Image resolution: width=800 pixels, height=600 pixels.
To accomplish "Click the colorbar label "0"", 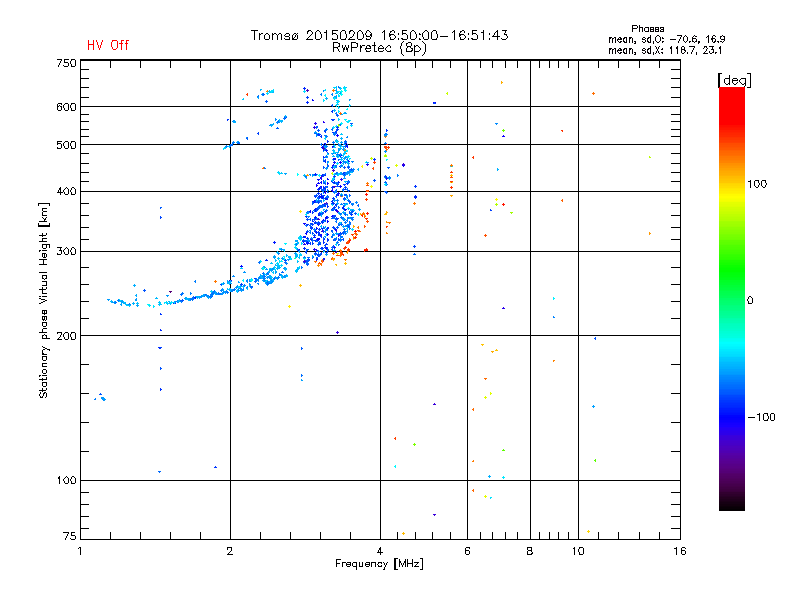I will 750,301.
